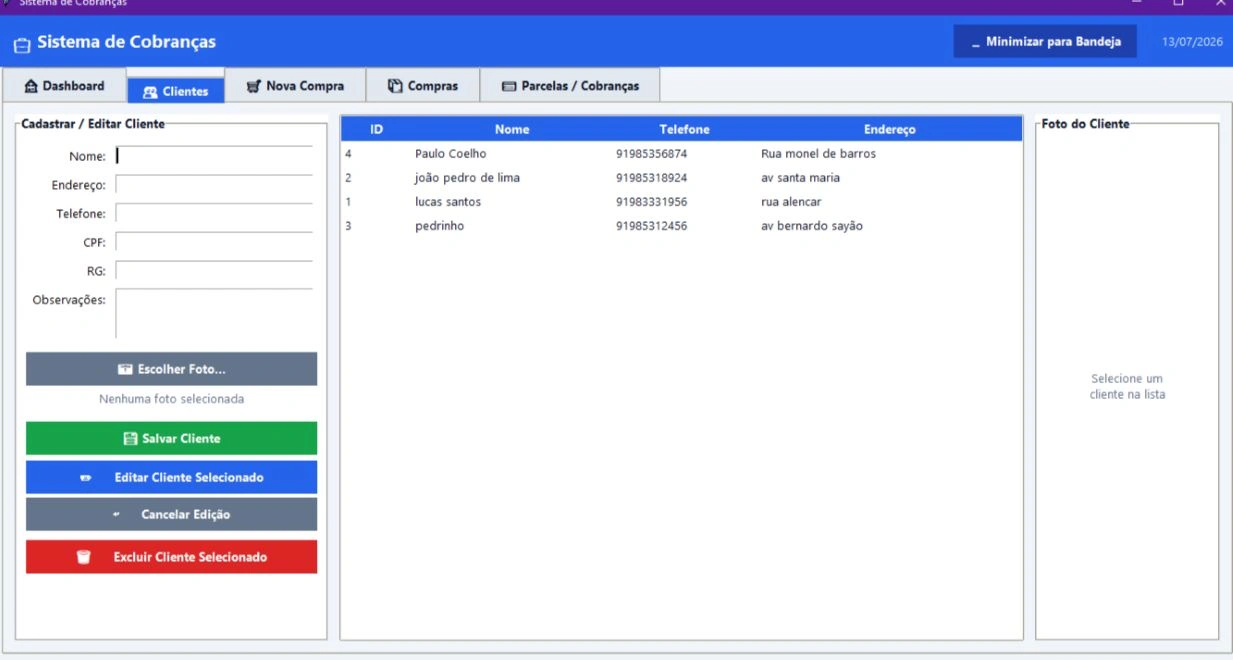Sort by the ID column header
The height and width of the screenshot is (660, 1233).
coord(376,129)
